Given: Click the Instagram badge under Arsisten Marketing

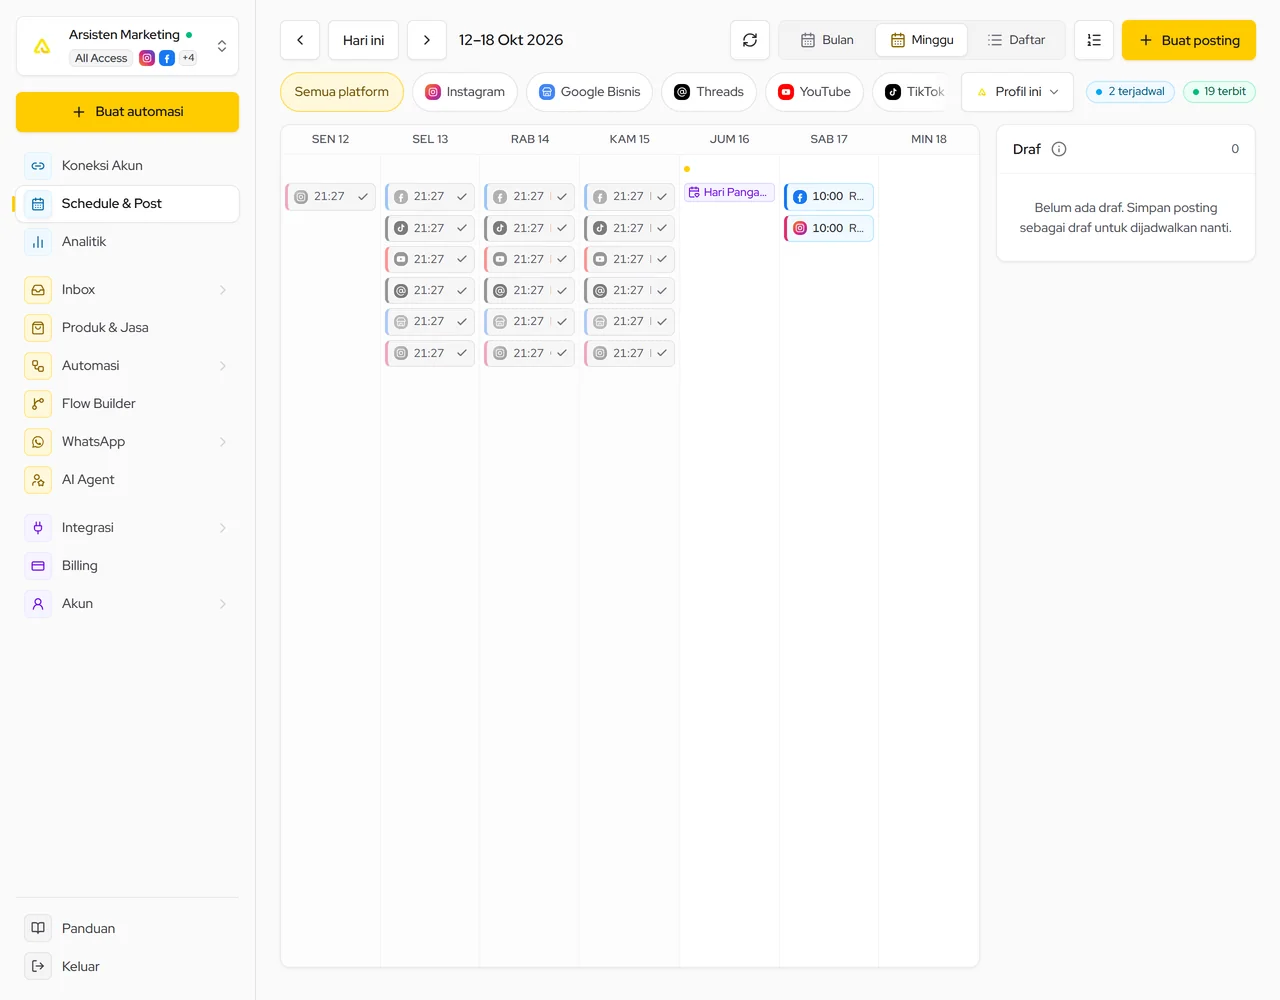Looking at the screenshot, I should click(147, 58).
